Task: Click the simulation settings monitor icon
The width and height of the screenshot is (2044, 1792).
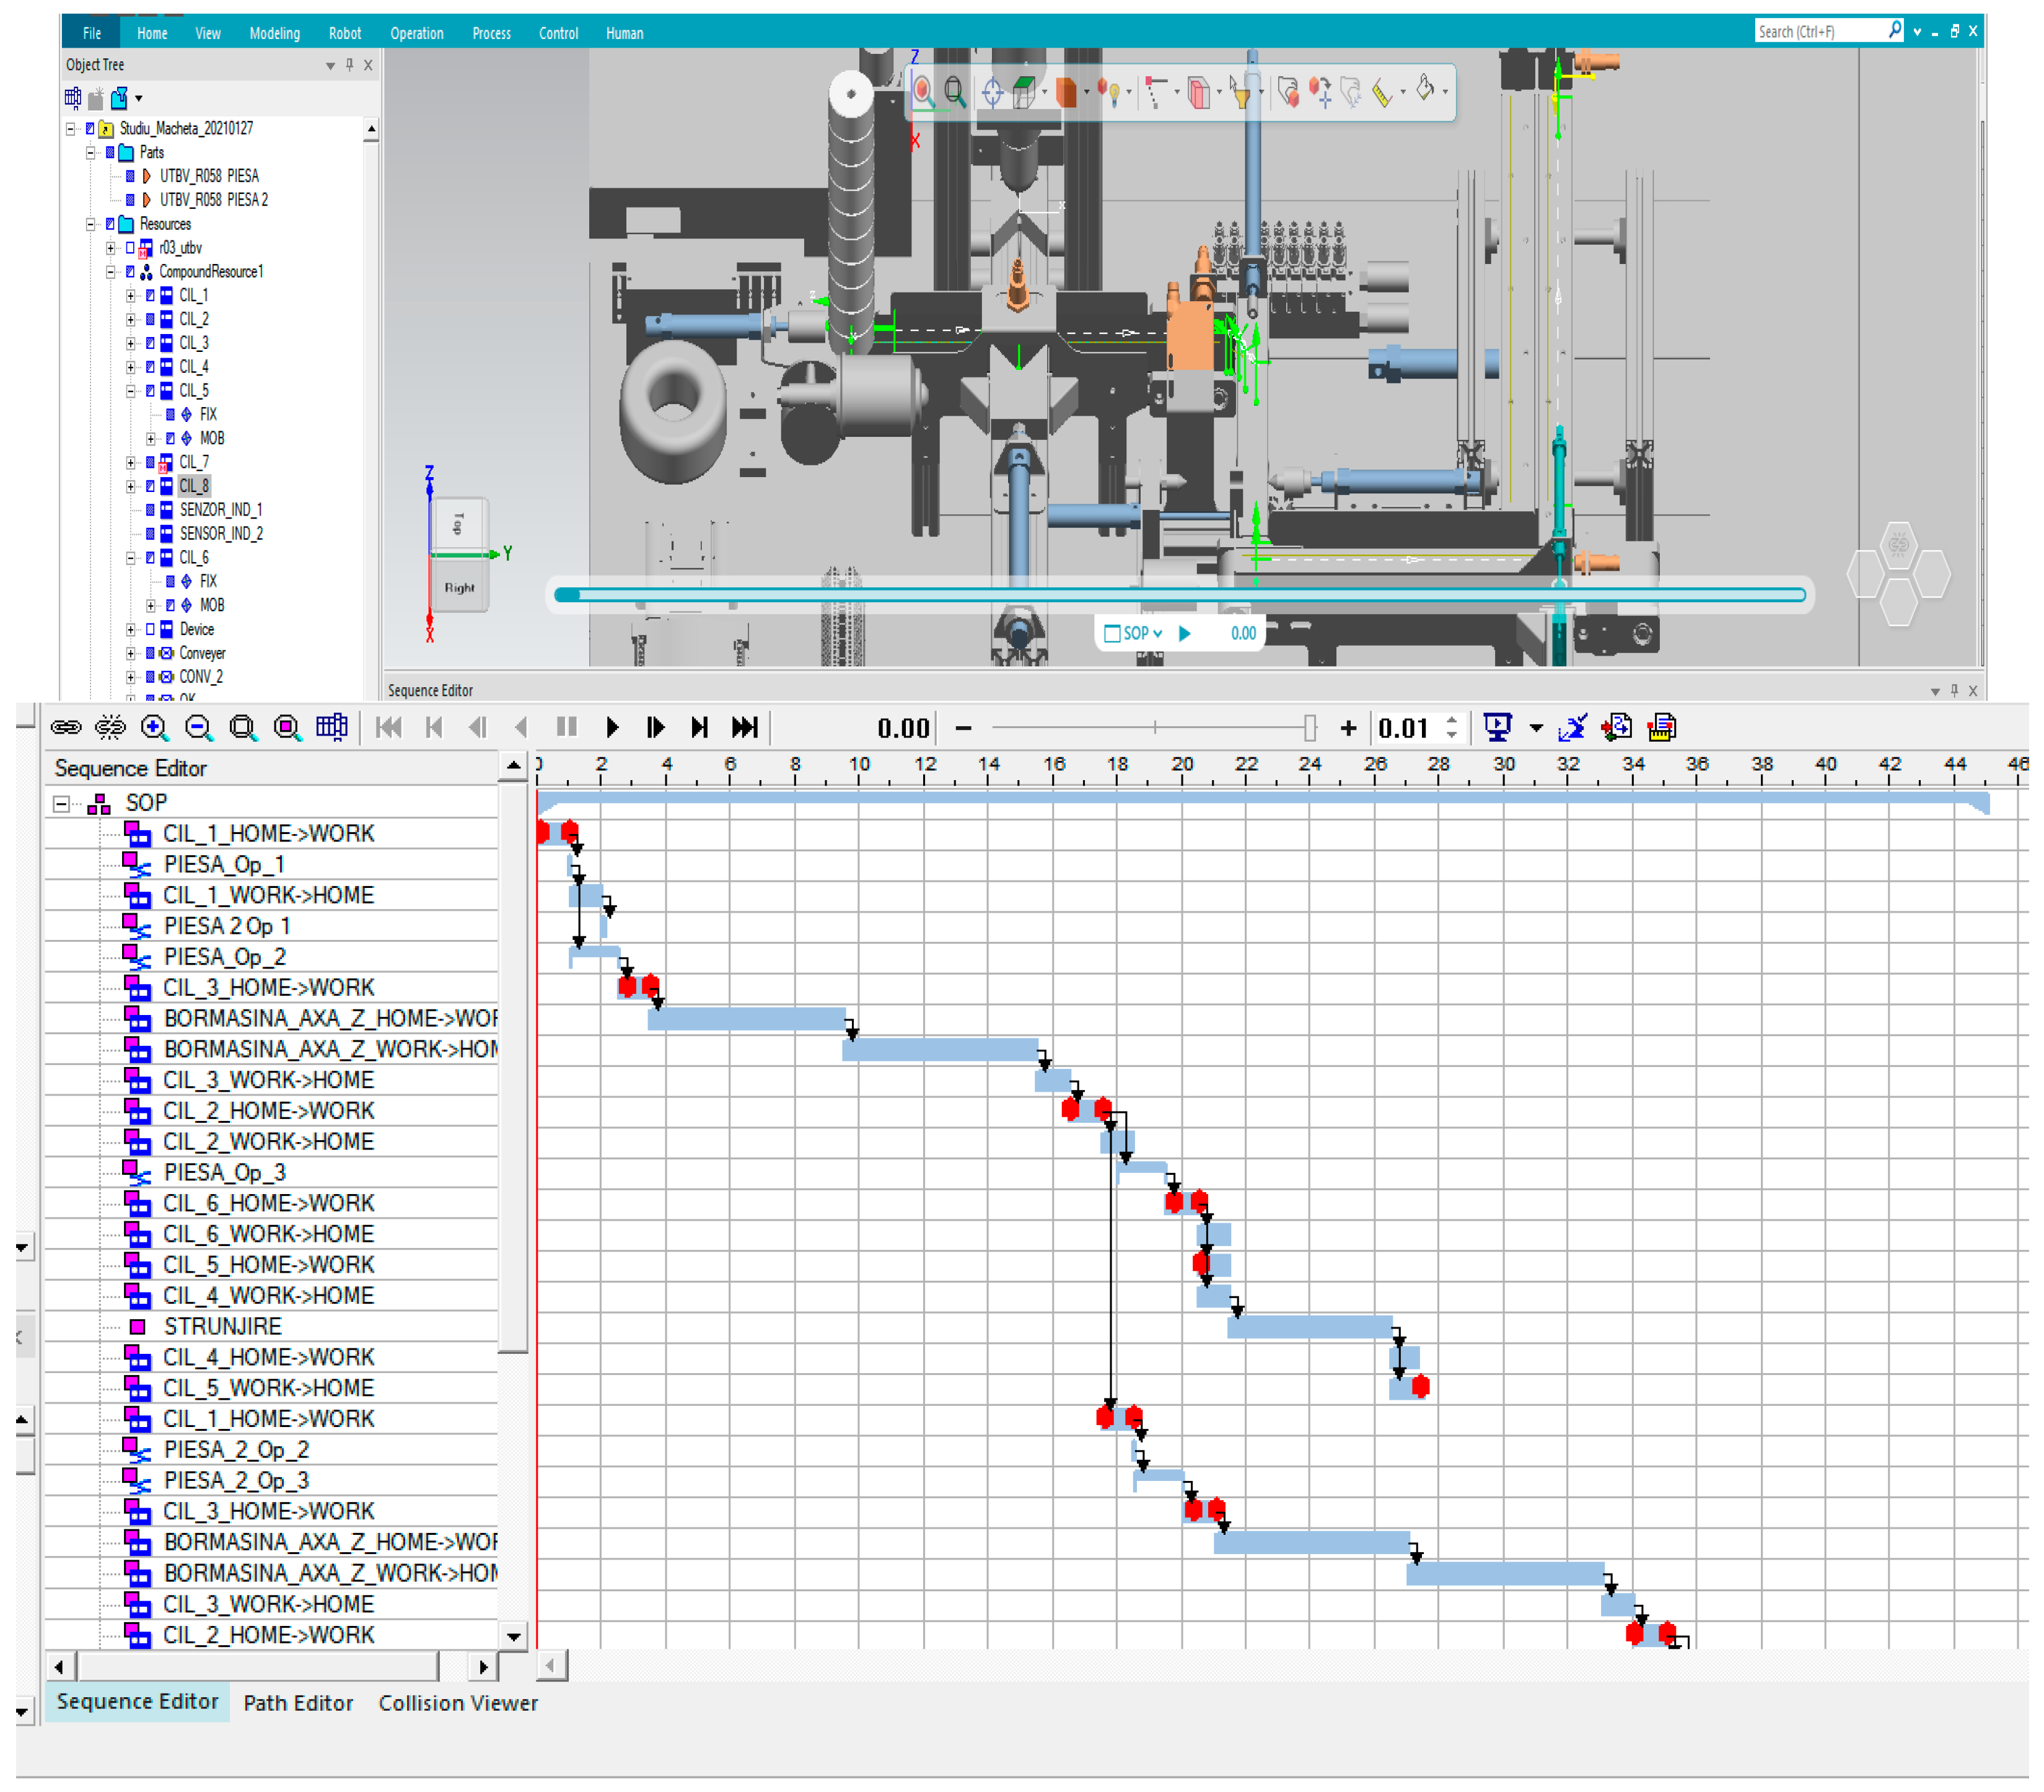Action: pyautogui.click(x=1497, y=728)
